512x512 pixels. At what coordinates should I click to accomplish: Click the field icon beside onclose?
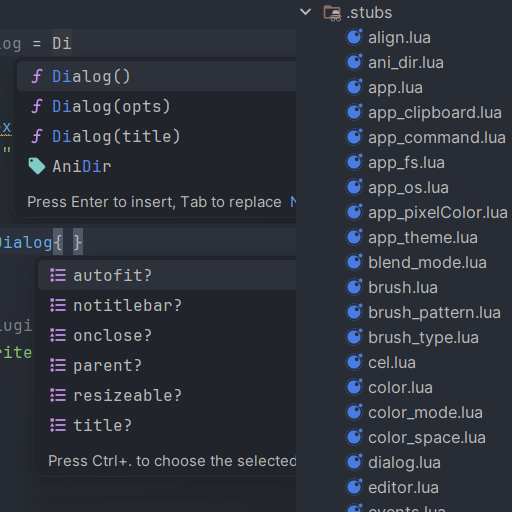(x=58, y=335)
